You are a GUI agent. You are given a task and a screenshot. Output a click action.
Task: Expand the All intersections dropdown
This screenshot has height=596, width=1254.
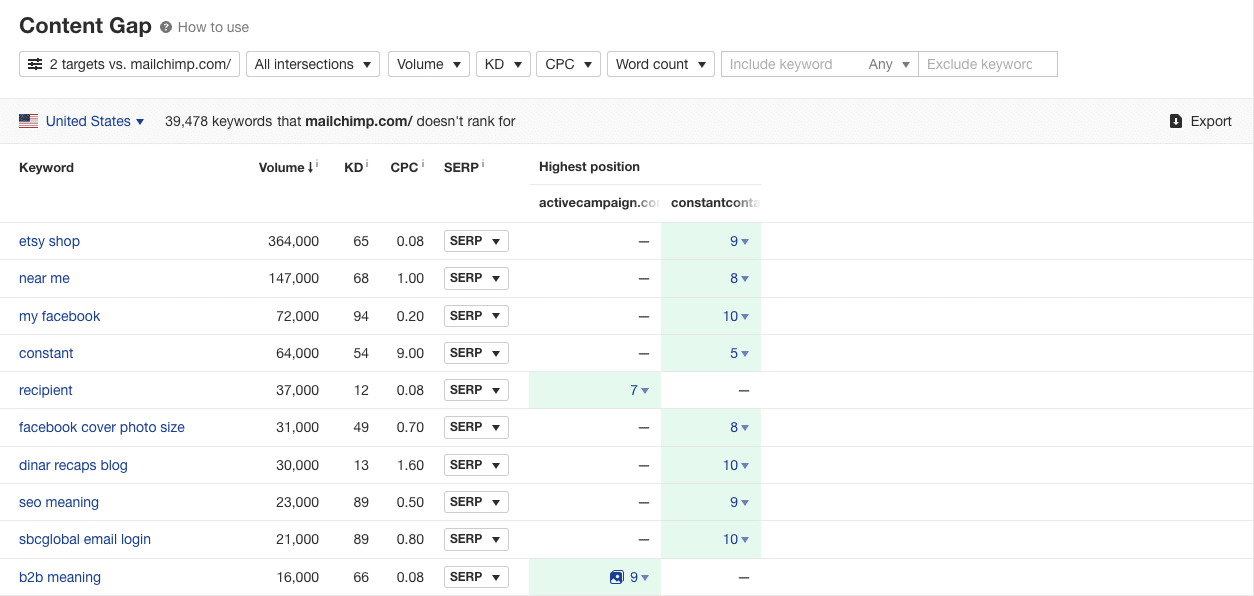[313, 64]
